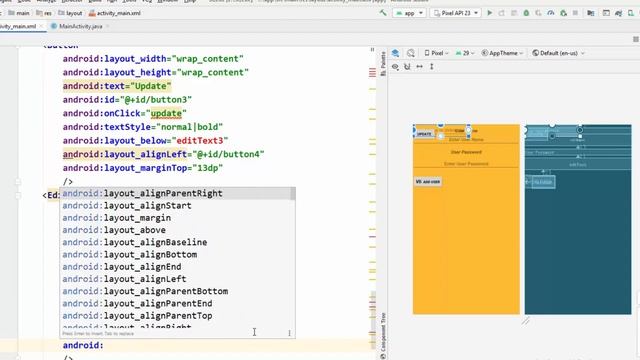Click android:textStyle="normal|bold" line

(142, 127)
